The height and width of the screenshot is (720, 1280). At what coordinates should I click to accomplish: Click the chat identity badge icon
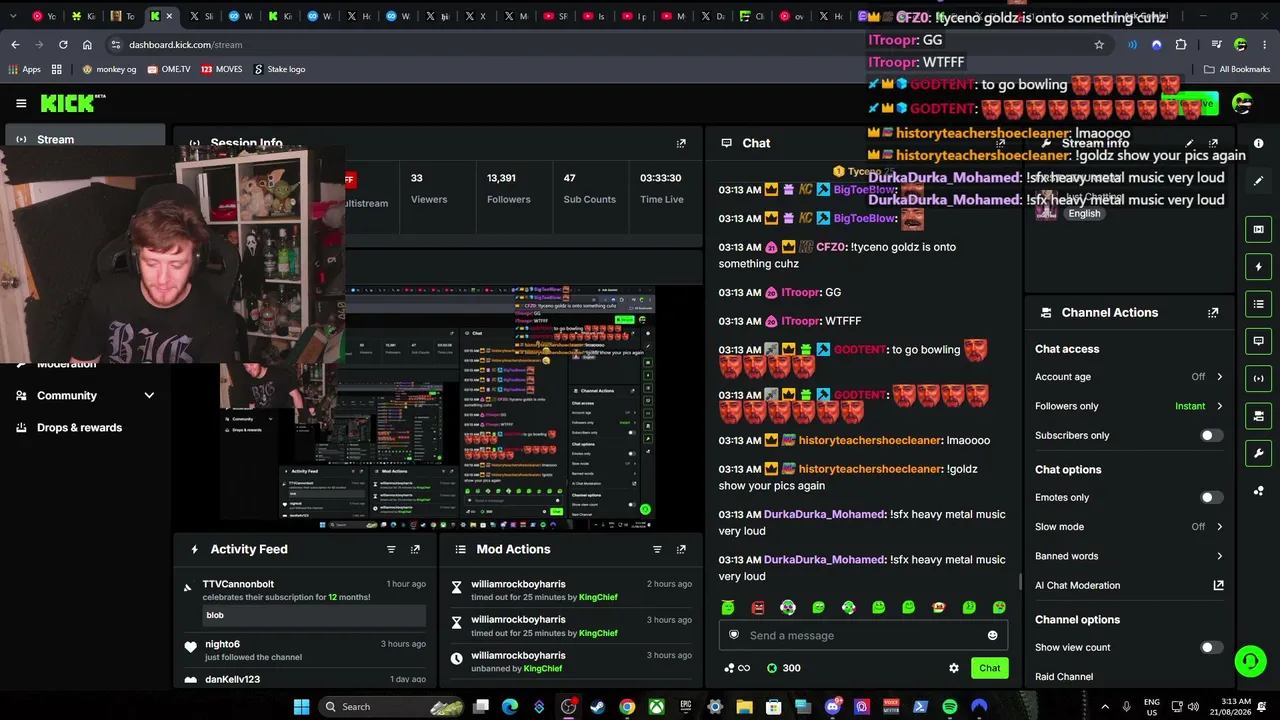(x=733, y=635)
